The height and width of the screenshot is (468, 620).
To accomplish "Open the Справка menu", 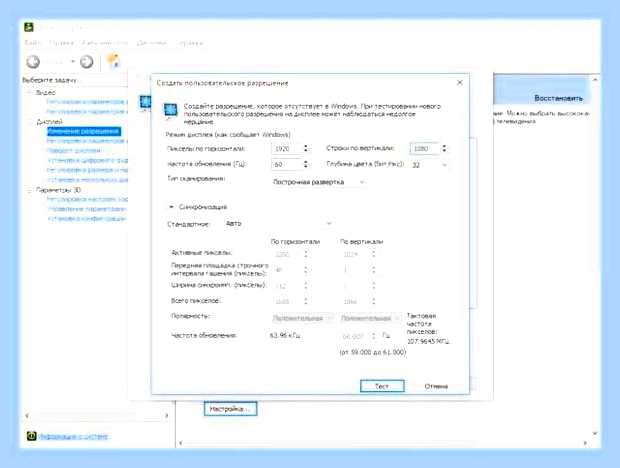I will 190,43.
